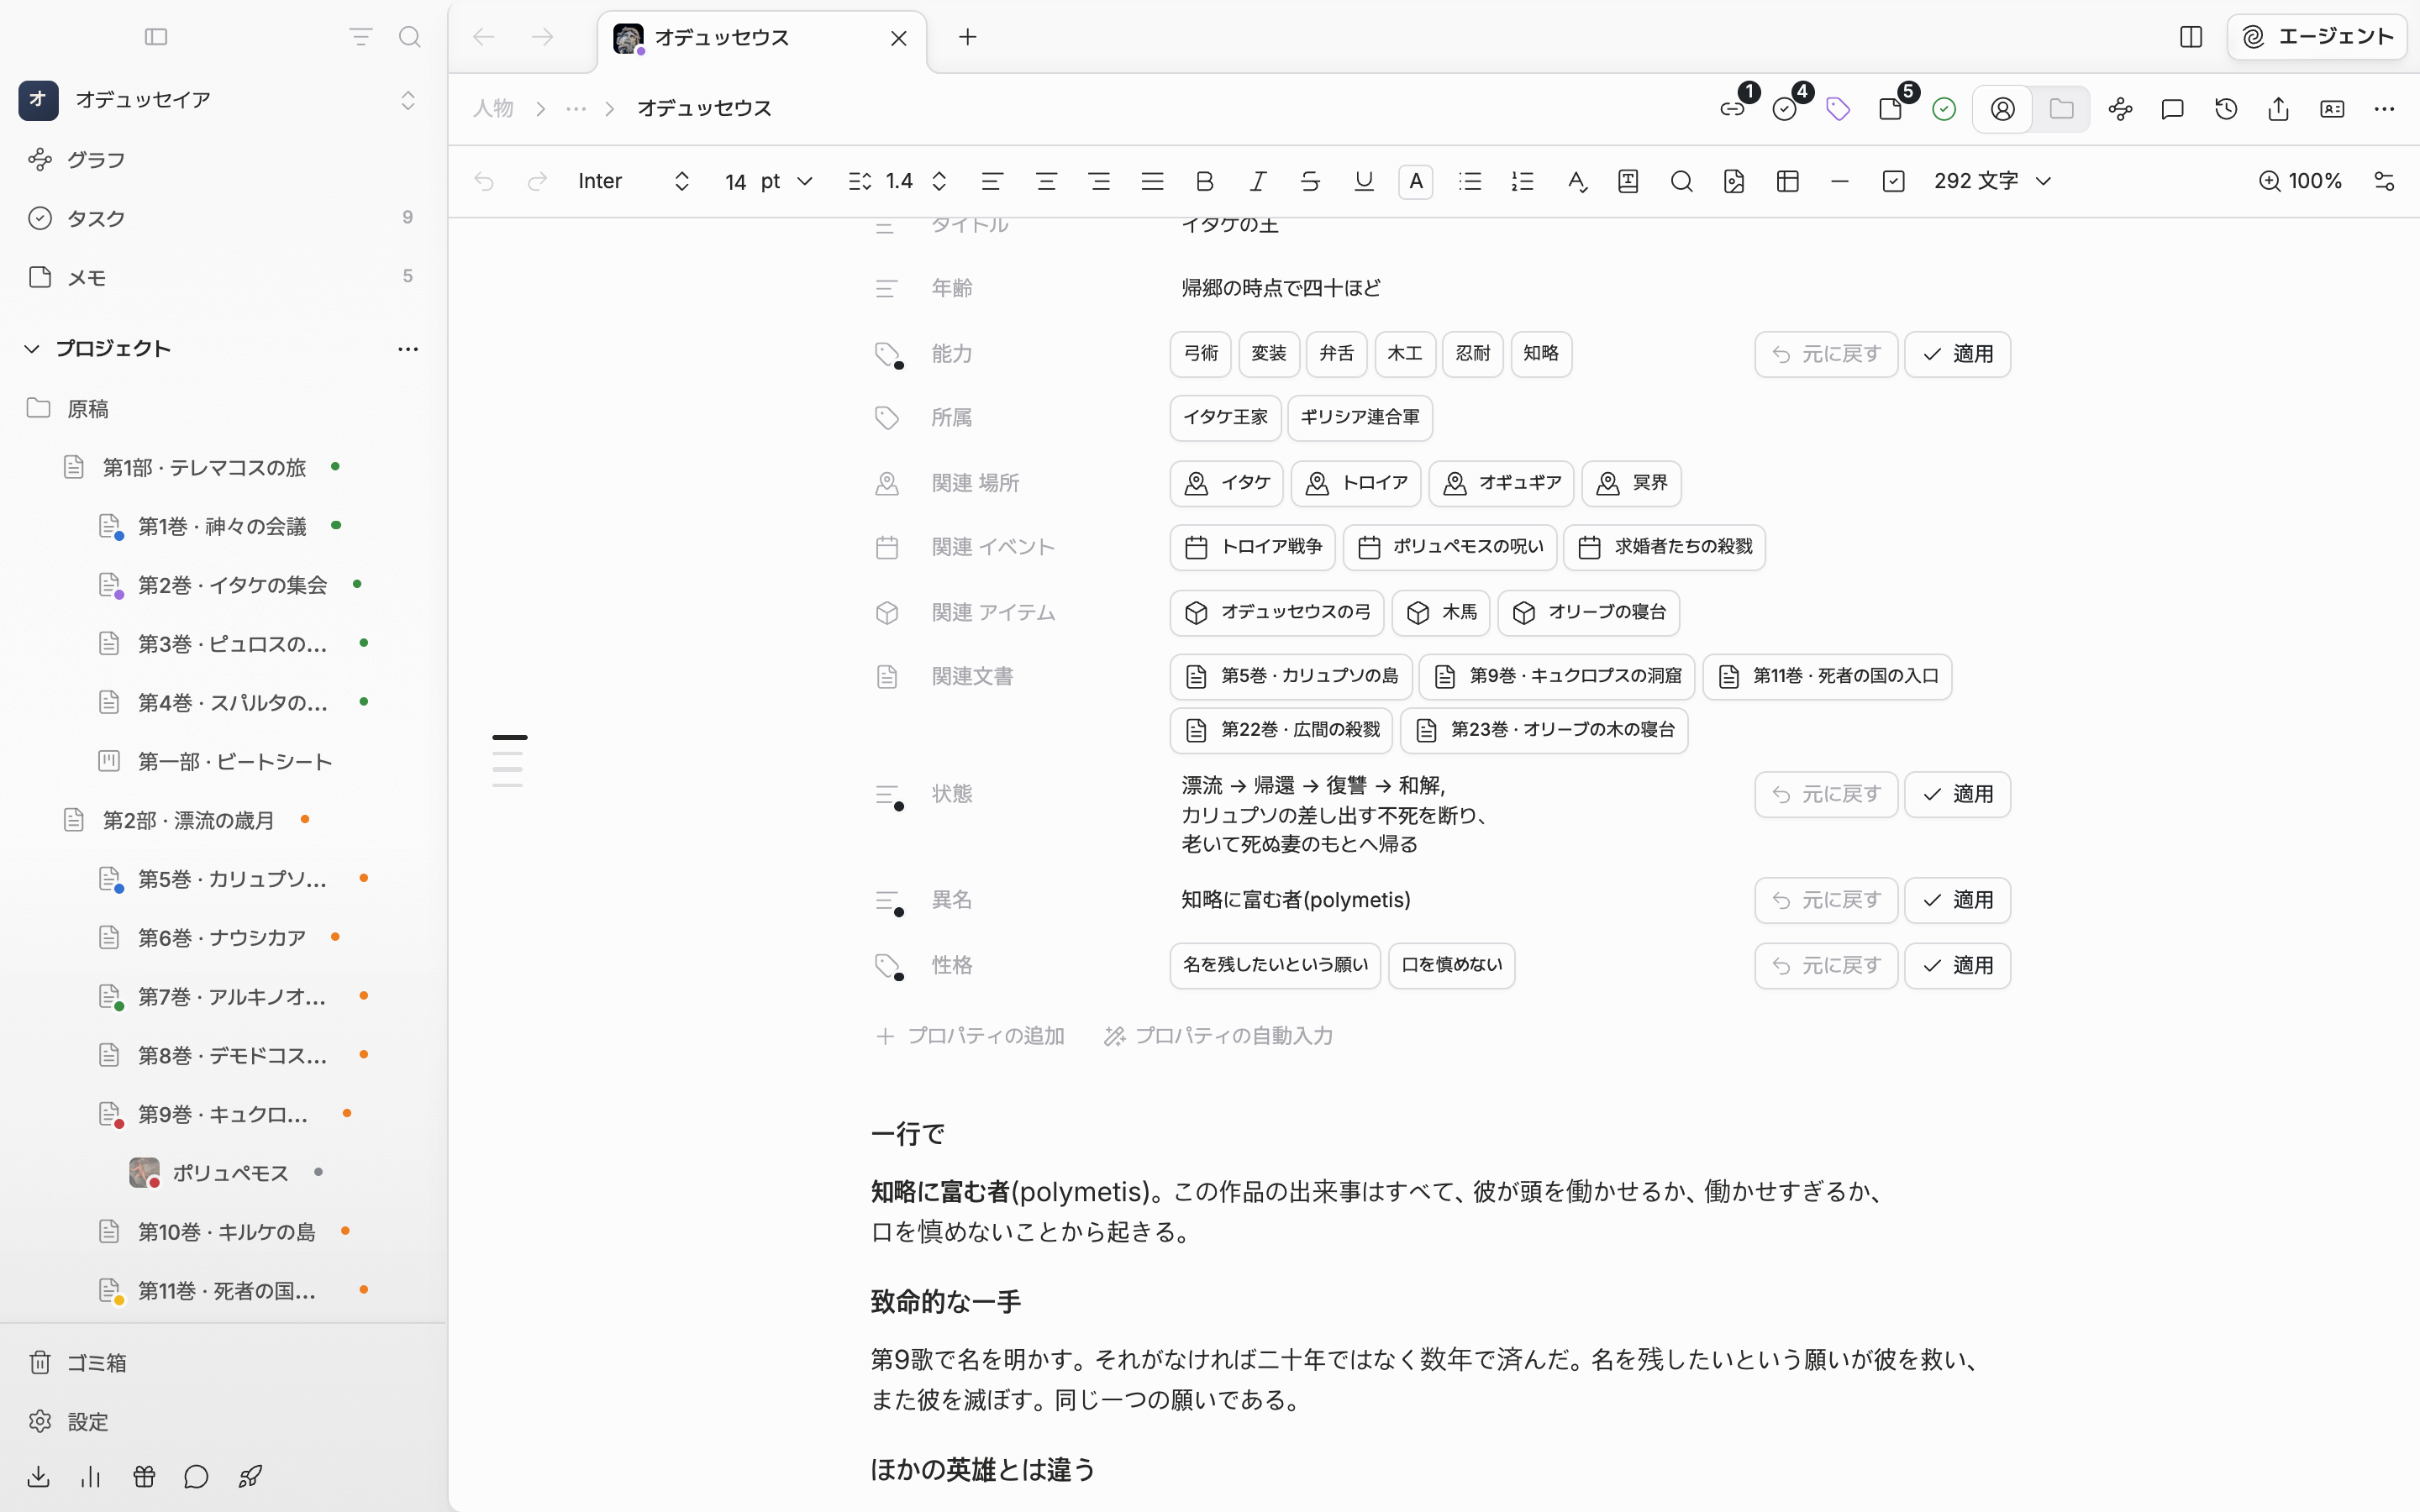Click プロパティの自動入力

tap(1218, 1036)
